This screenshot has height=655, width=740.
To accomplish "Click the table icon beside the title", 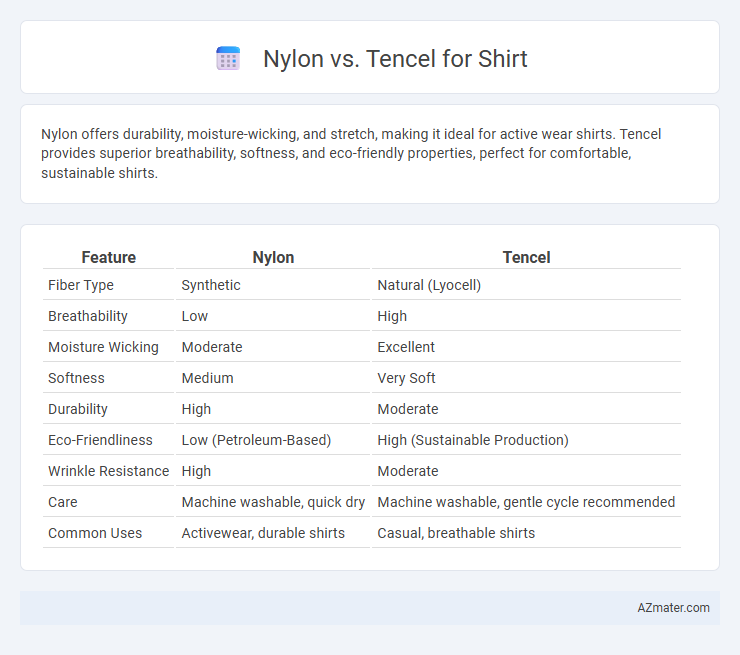I will pos(228,59).
